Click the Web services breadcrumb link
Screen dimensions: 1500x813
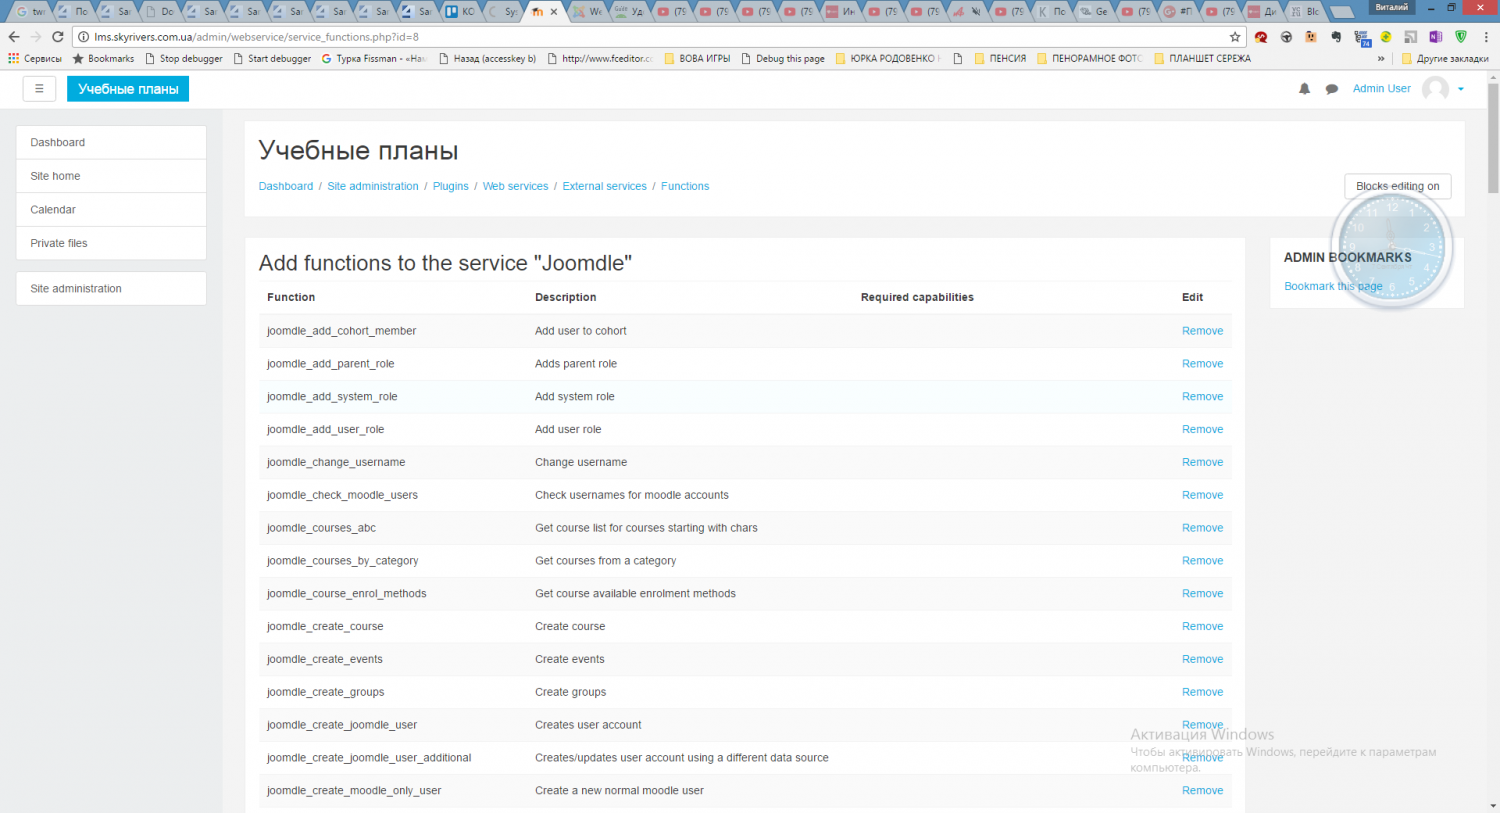coord(515,186)
